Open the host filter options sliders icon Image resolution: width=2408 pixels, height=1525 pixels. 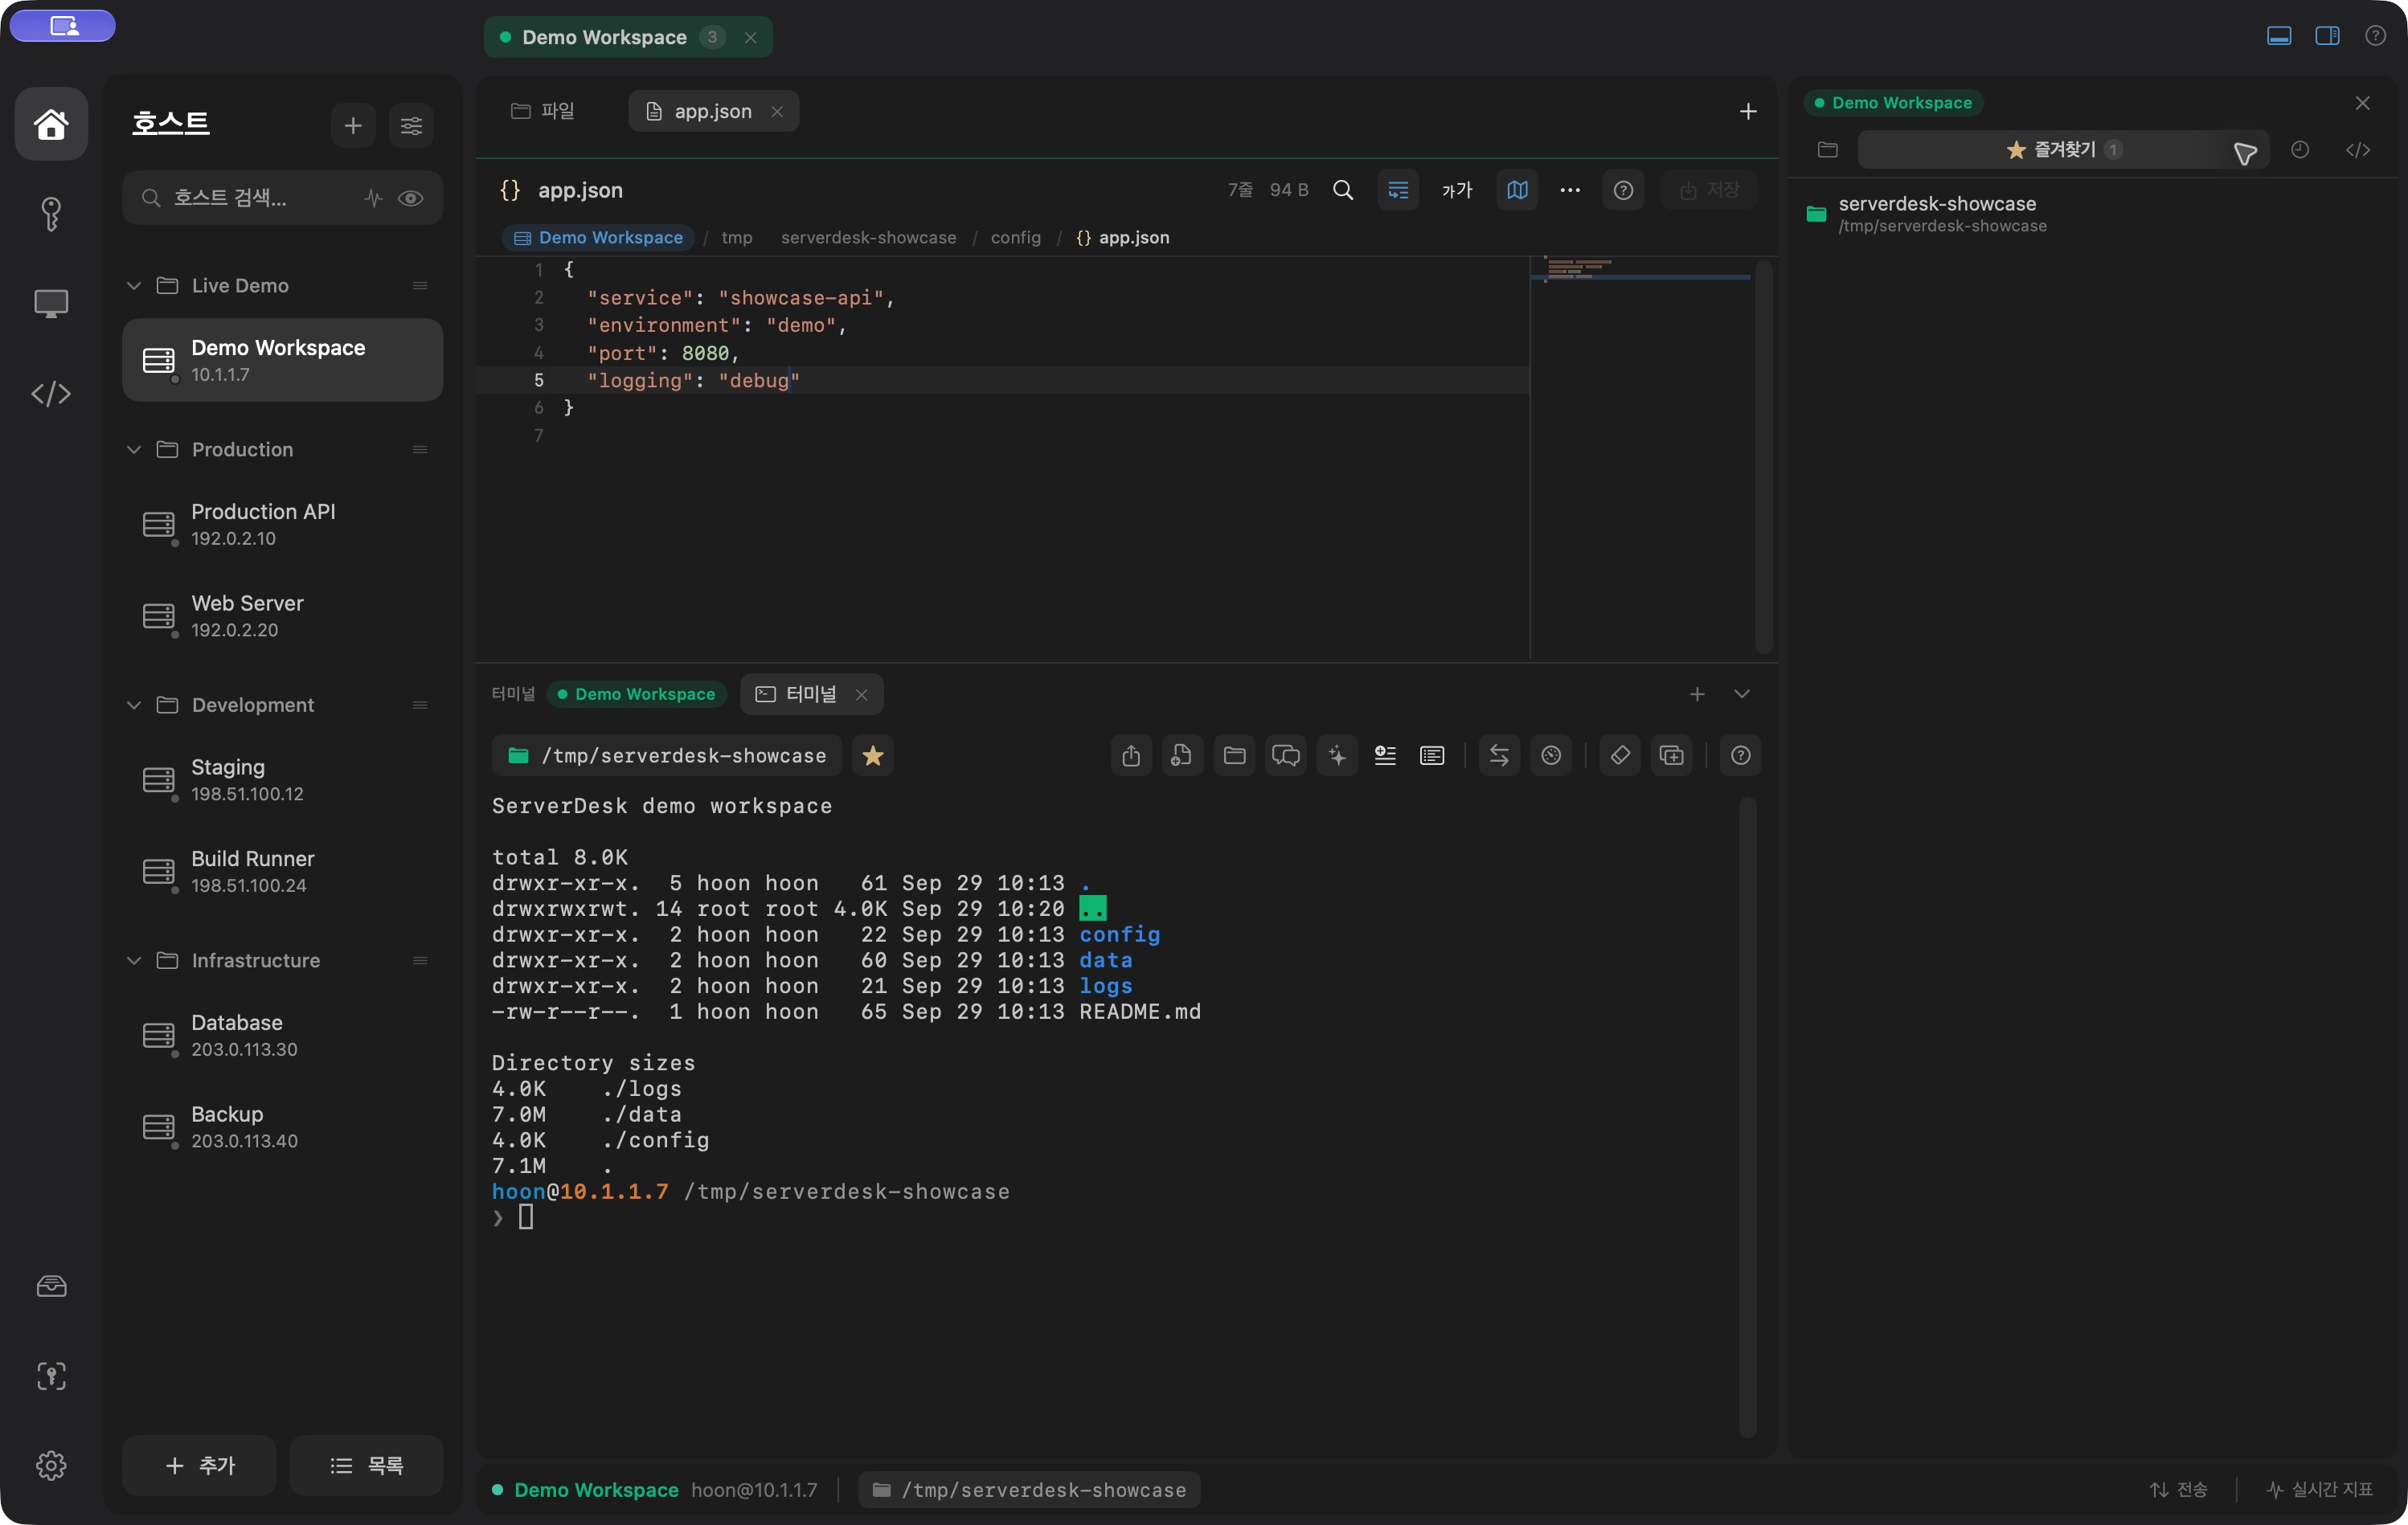[x=411, y=126]
